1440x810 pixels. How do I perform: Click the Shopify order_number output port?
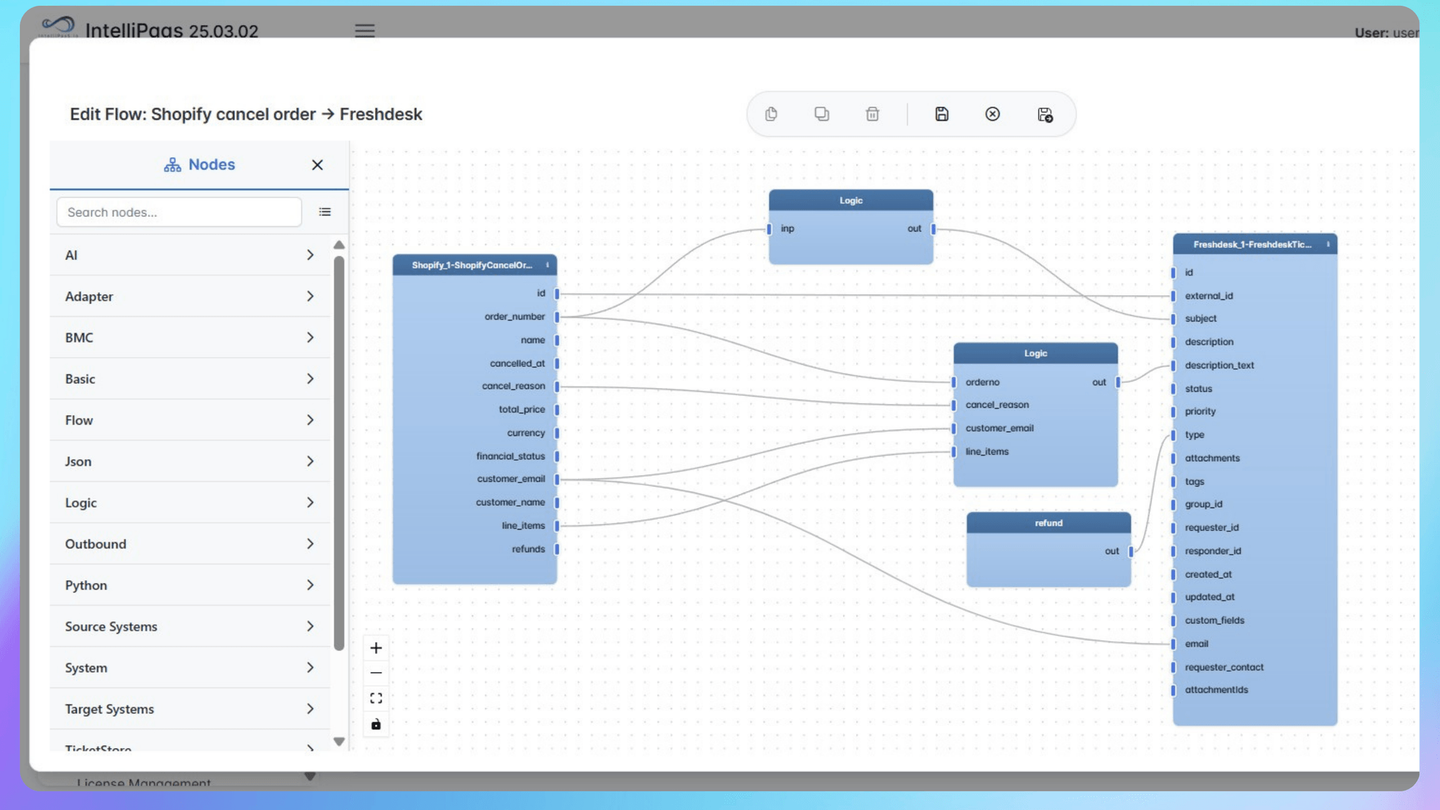point(557,317)
